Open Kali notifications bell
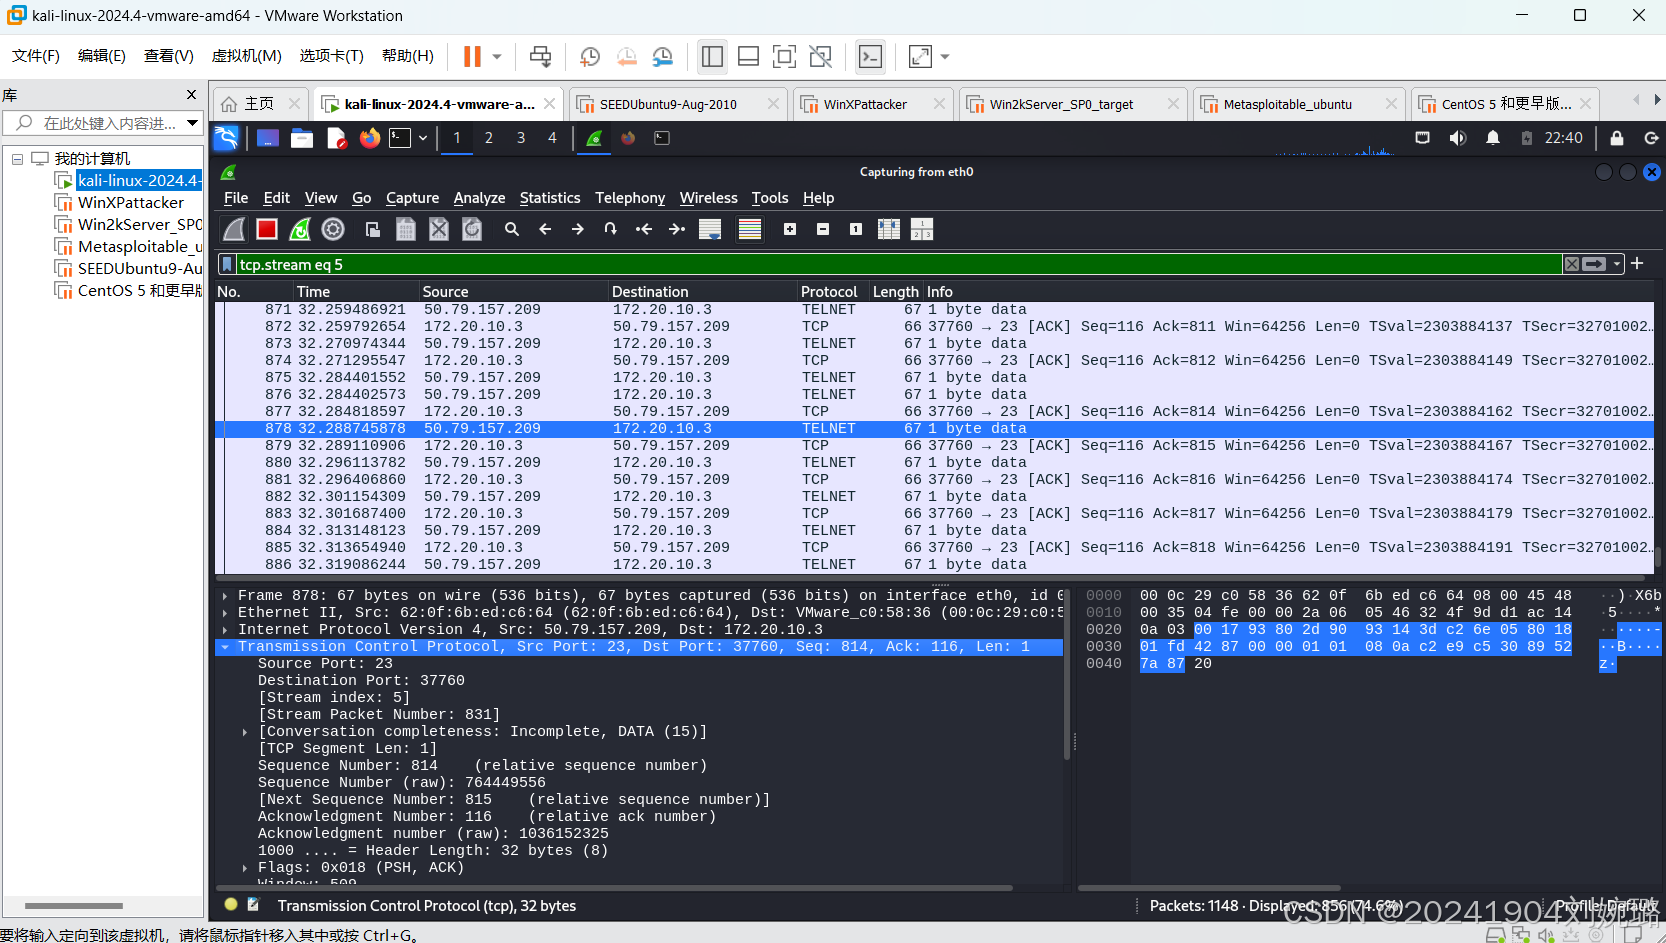Image resolution: width=1666 pixels, height=943 pixels. [x=1493, y=138]
